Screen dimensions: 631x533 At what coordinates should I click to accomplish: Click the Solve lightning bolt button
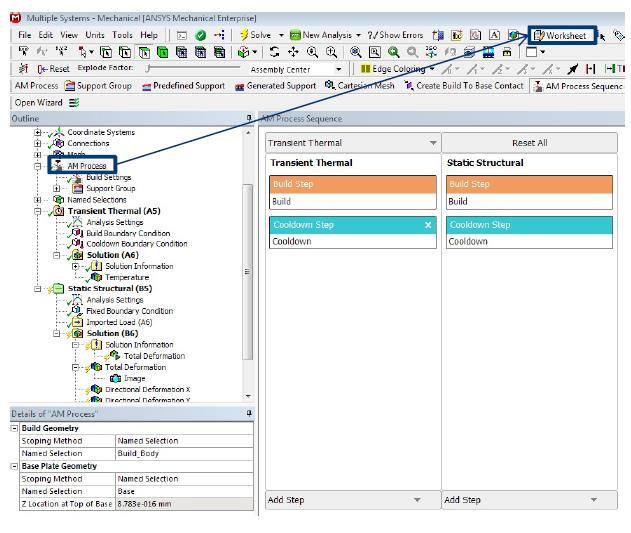tap(255, 35)
